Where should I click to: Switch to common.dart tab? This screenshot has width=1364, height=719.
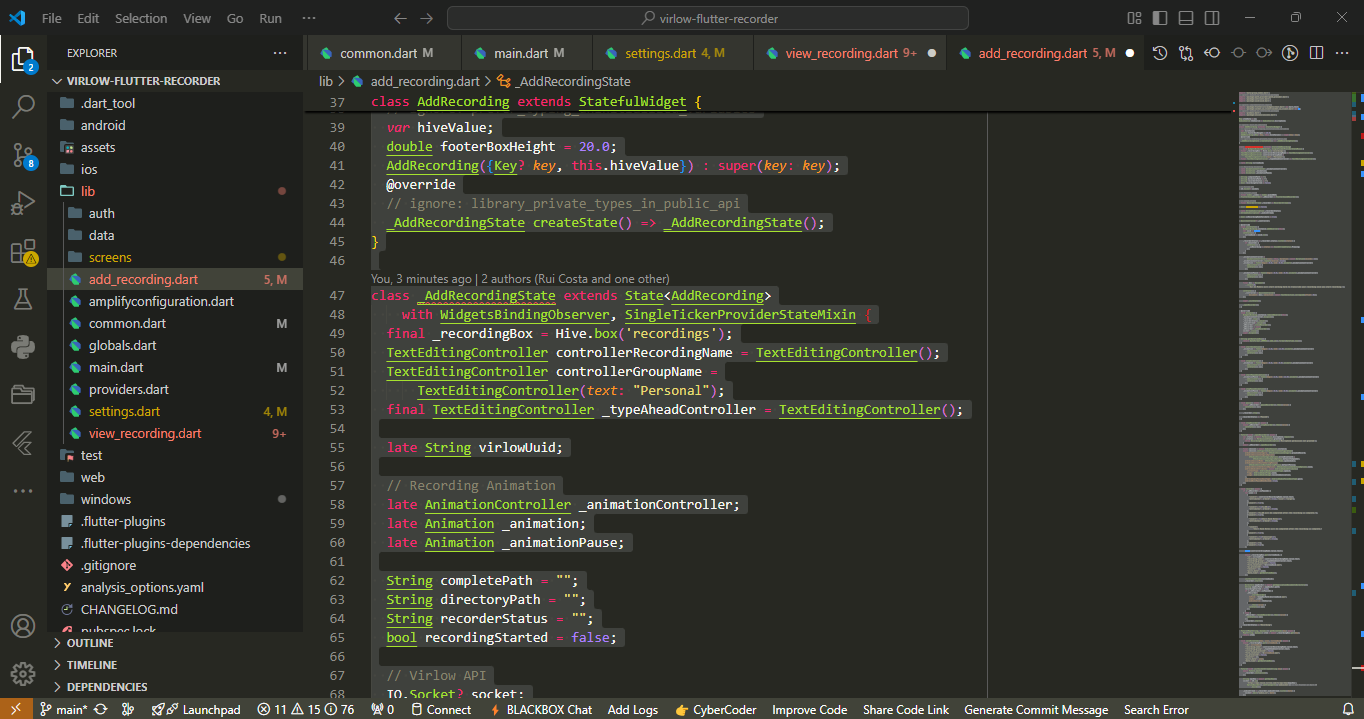[386, 53]
